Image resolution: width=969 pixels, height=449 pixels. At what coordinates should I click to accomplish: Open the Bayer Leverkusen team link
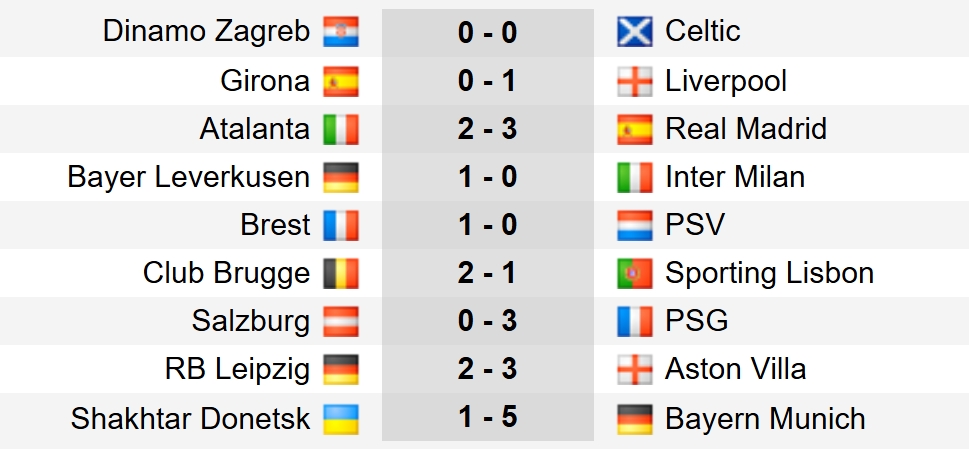point(189,178)
